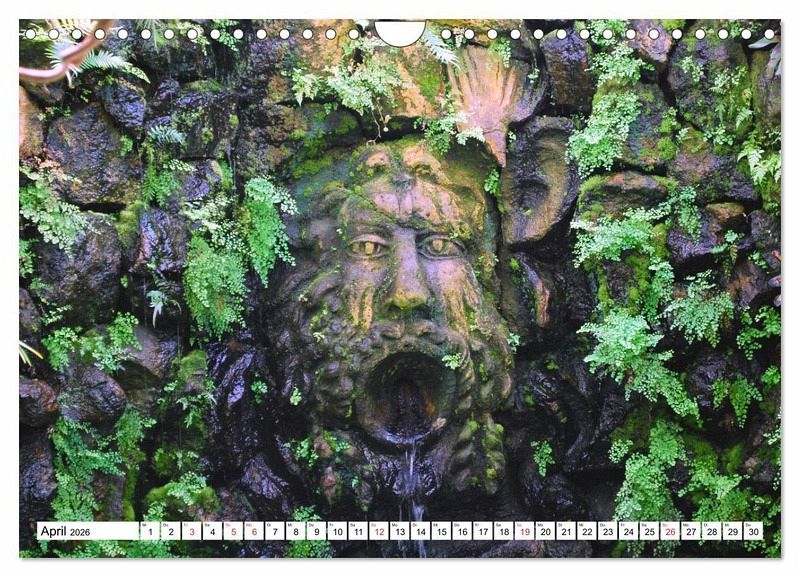Select day 15 on the calendar
Screen dimensions: 800x577
pyautogui.click(x=441, y=531)
